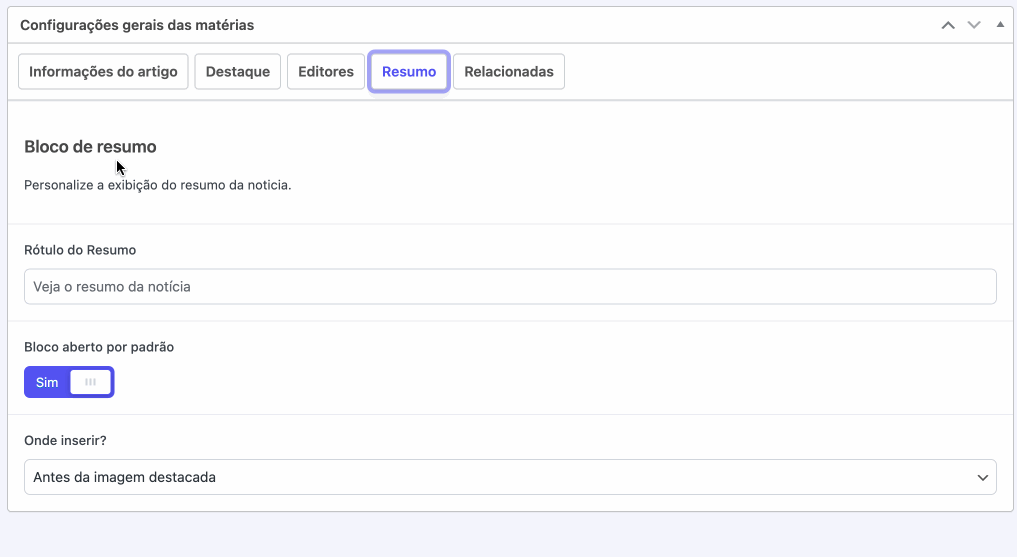Click the chevron on Antes da imagem destacada
Viewport: 1017px width, 557px height.
(x=982, y=478)
